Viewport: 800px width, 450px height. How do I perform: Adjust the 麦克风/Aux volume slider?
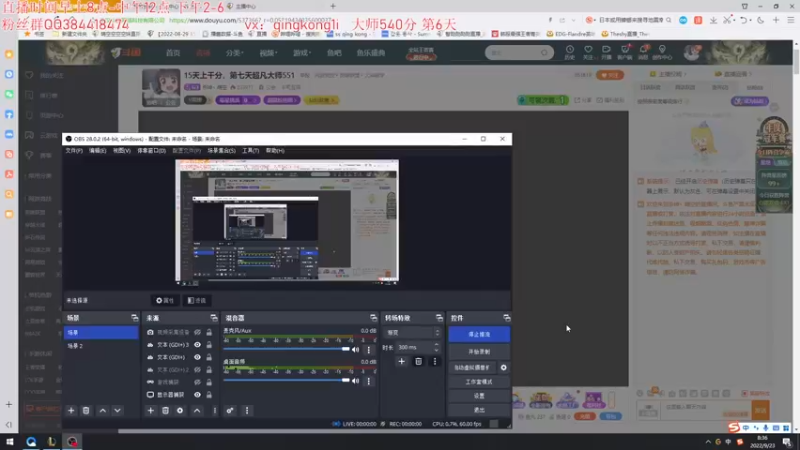286,349
